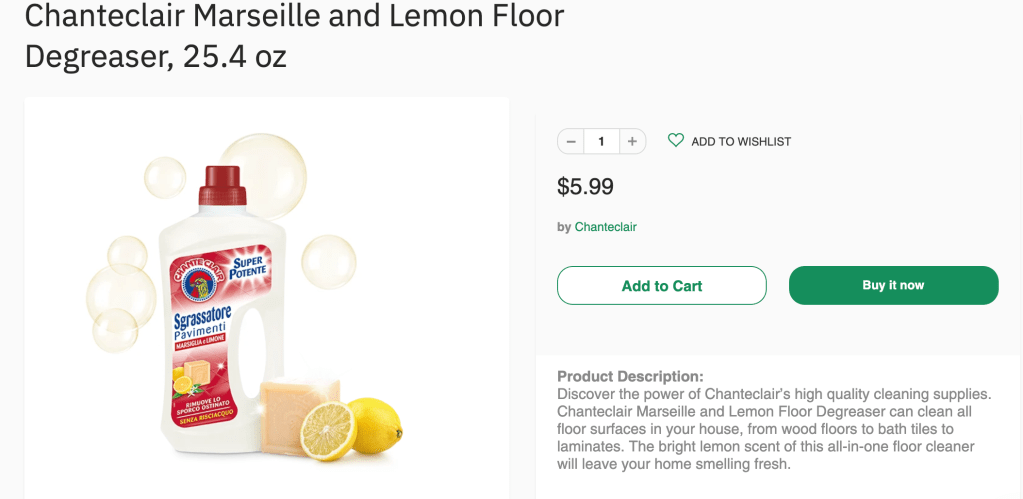Image resolution: width=1023 pixels, height=499 pixels.
Task: Click the minus quantity button
Action: pyautogui.click(x=571, y=142)
